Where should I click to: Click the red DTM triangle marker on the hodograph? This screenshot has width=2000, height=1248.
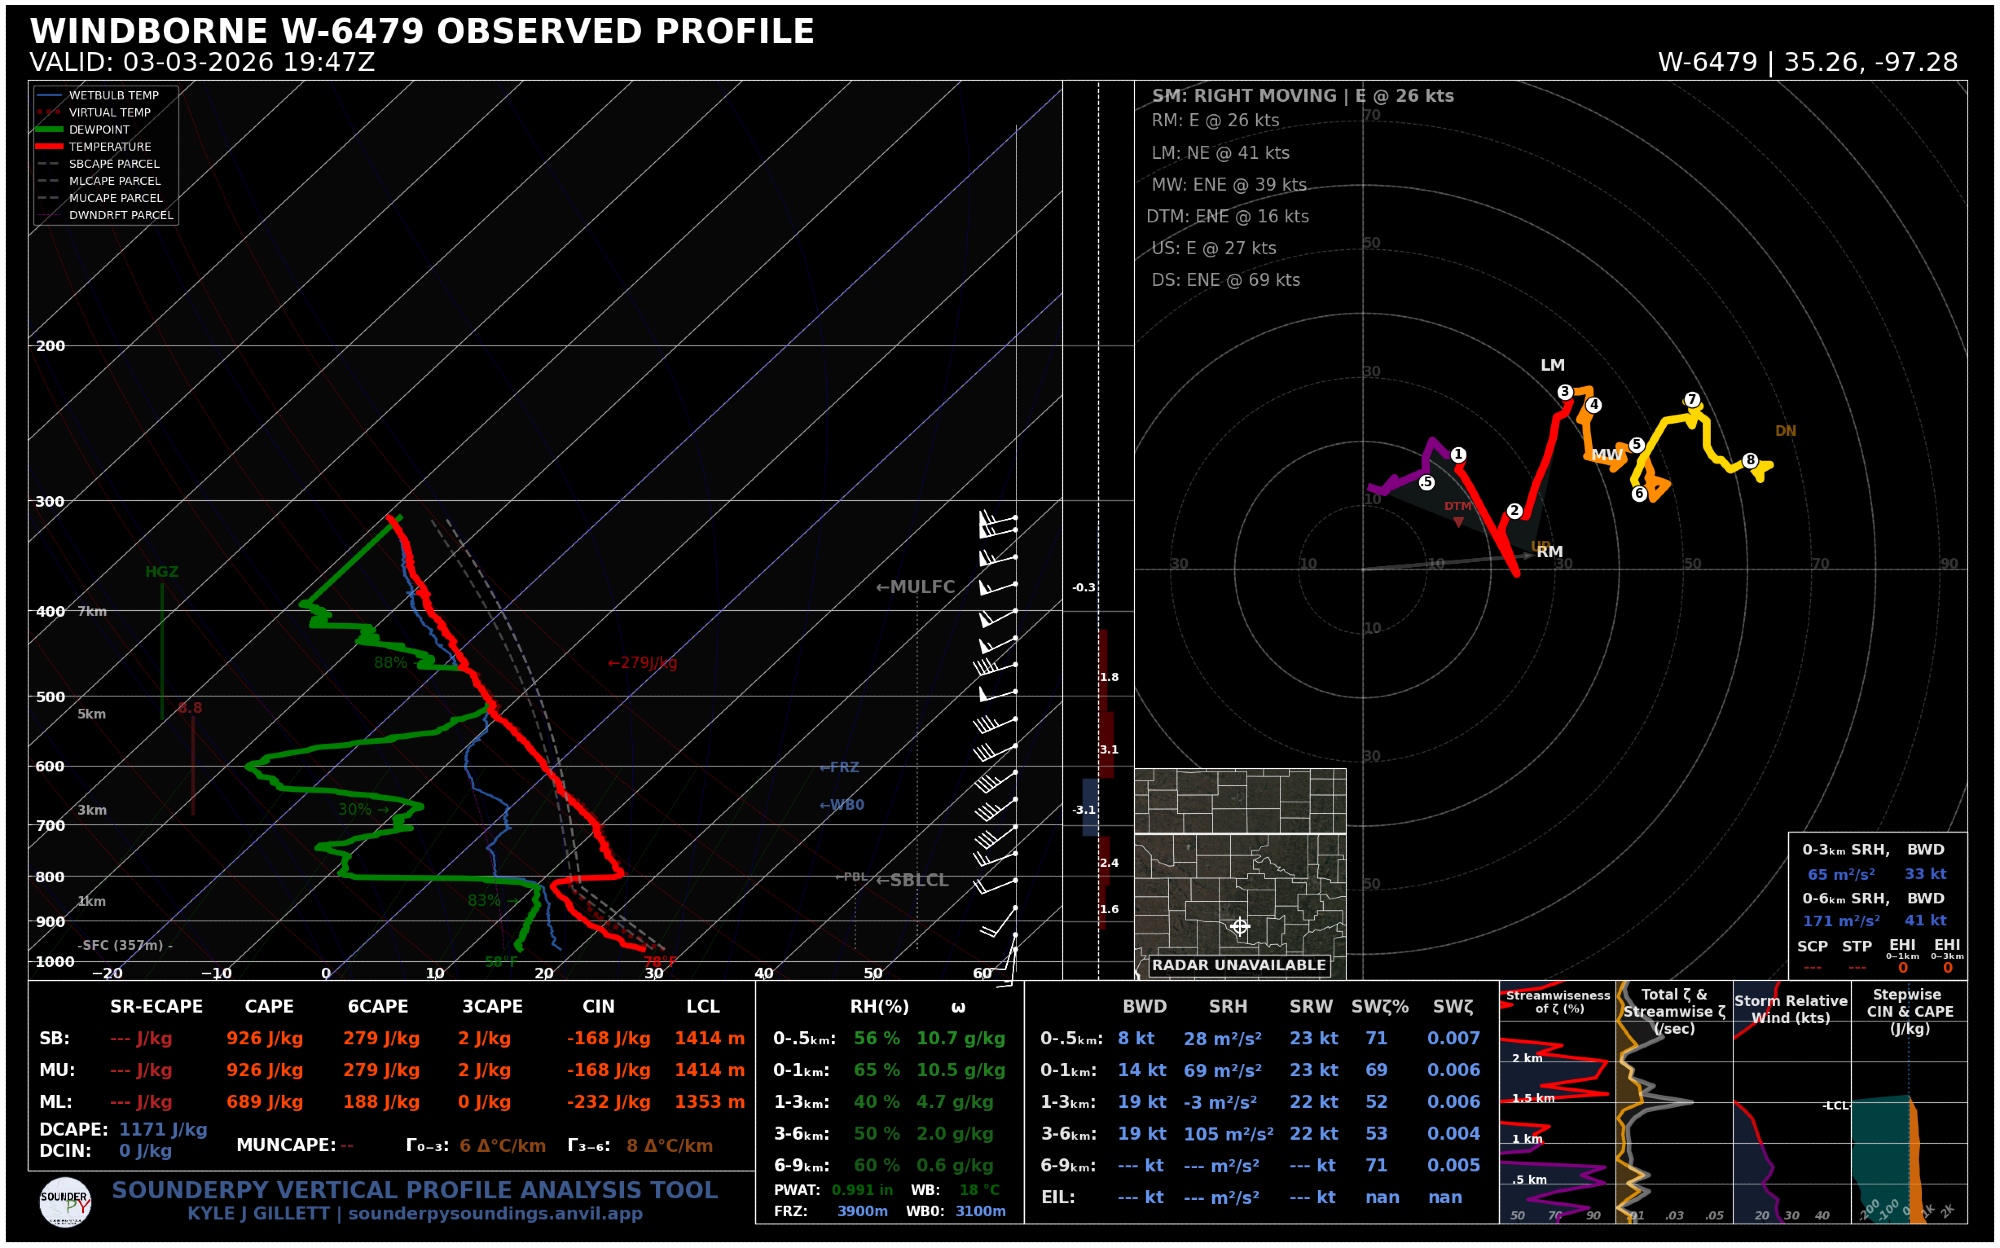(x=1458, y=522)
